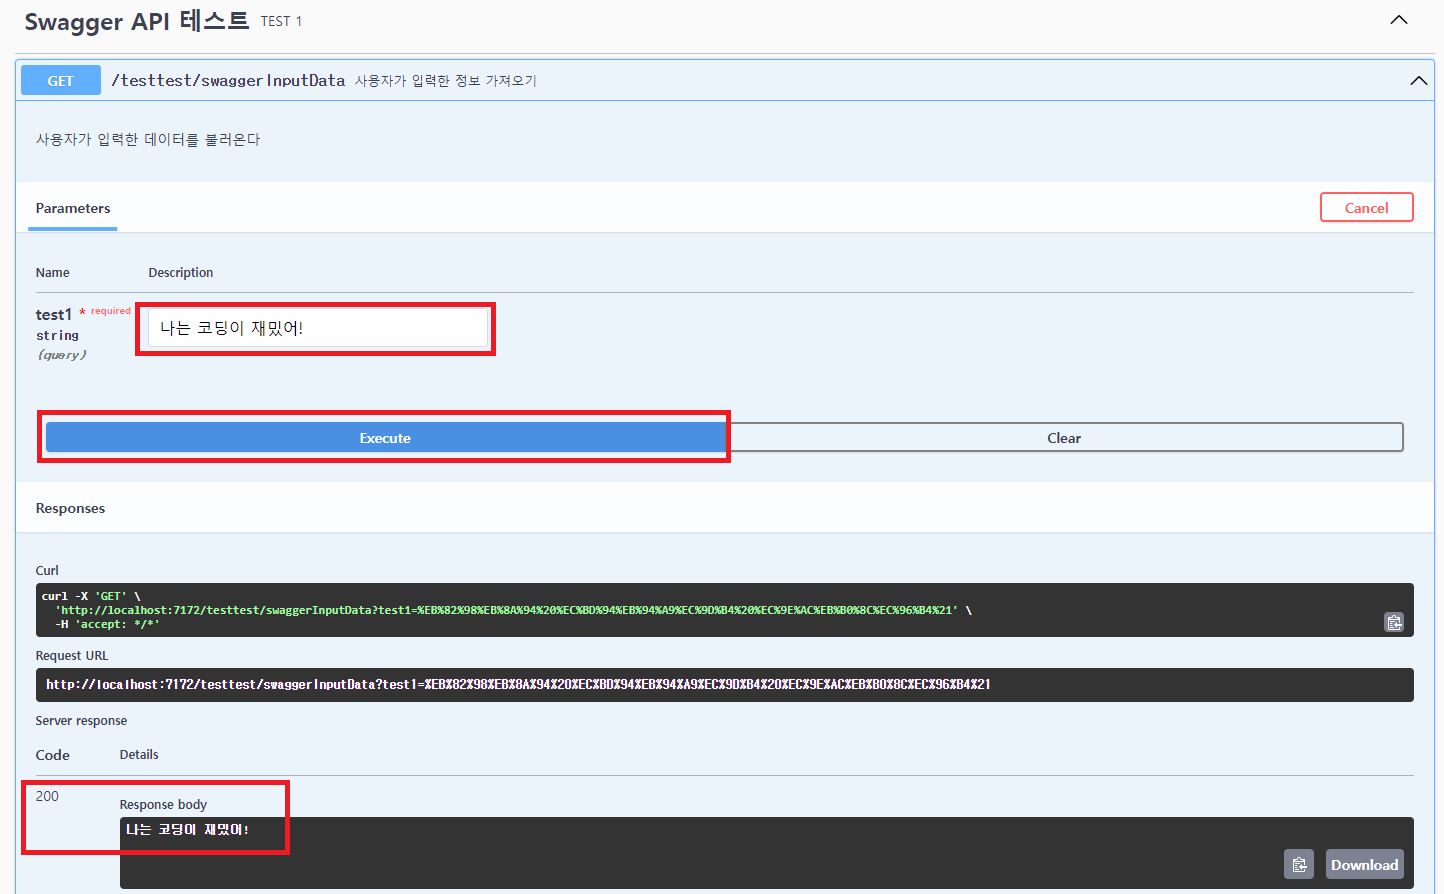The width and height of the screenshot is (1444, 894).
Task: Click the Details column header
Action: tap(139, 755)
